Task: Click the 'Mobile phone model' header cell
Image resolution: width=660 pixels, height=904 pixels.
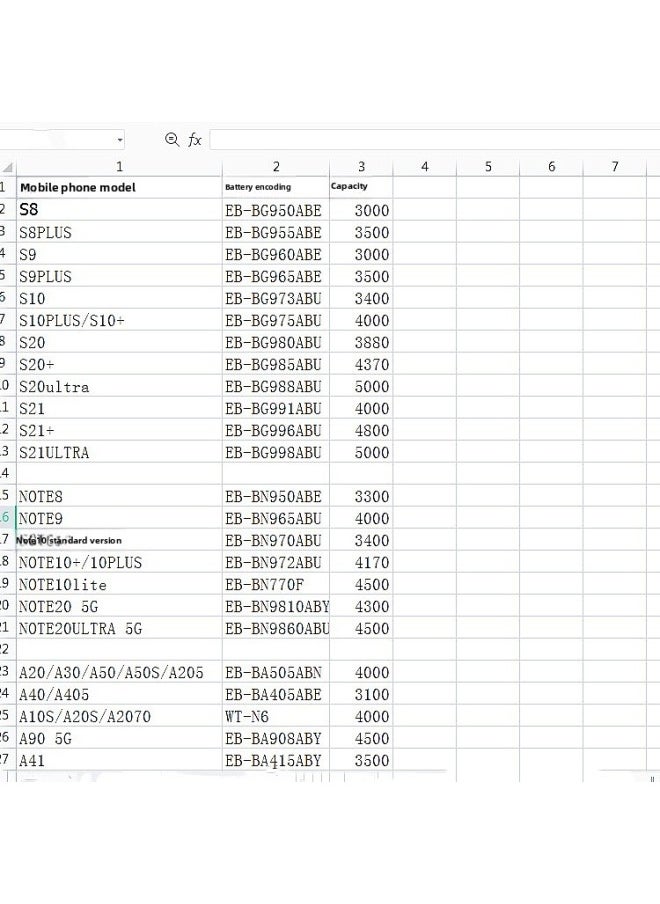Action: (119, 187)
